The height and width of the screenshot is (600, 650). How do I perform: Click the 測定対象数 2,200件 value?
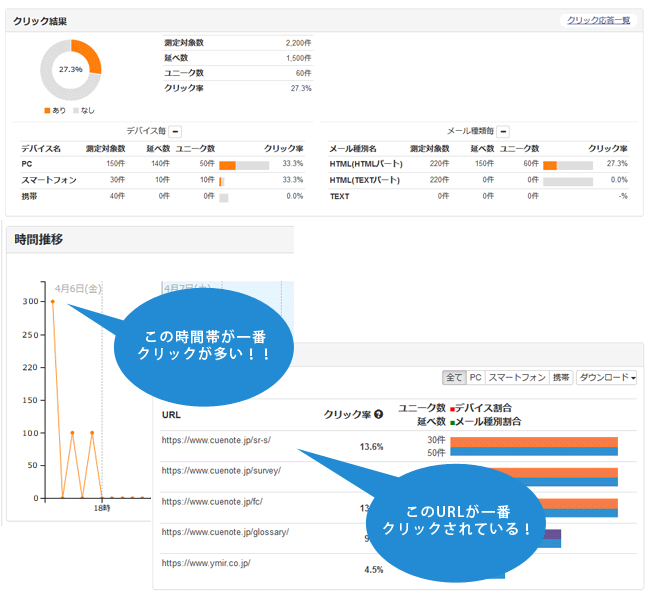pos(298,43)
